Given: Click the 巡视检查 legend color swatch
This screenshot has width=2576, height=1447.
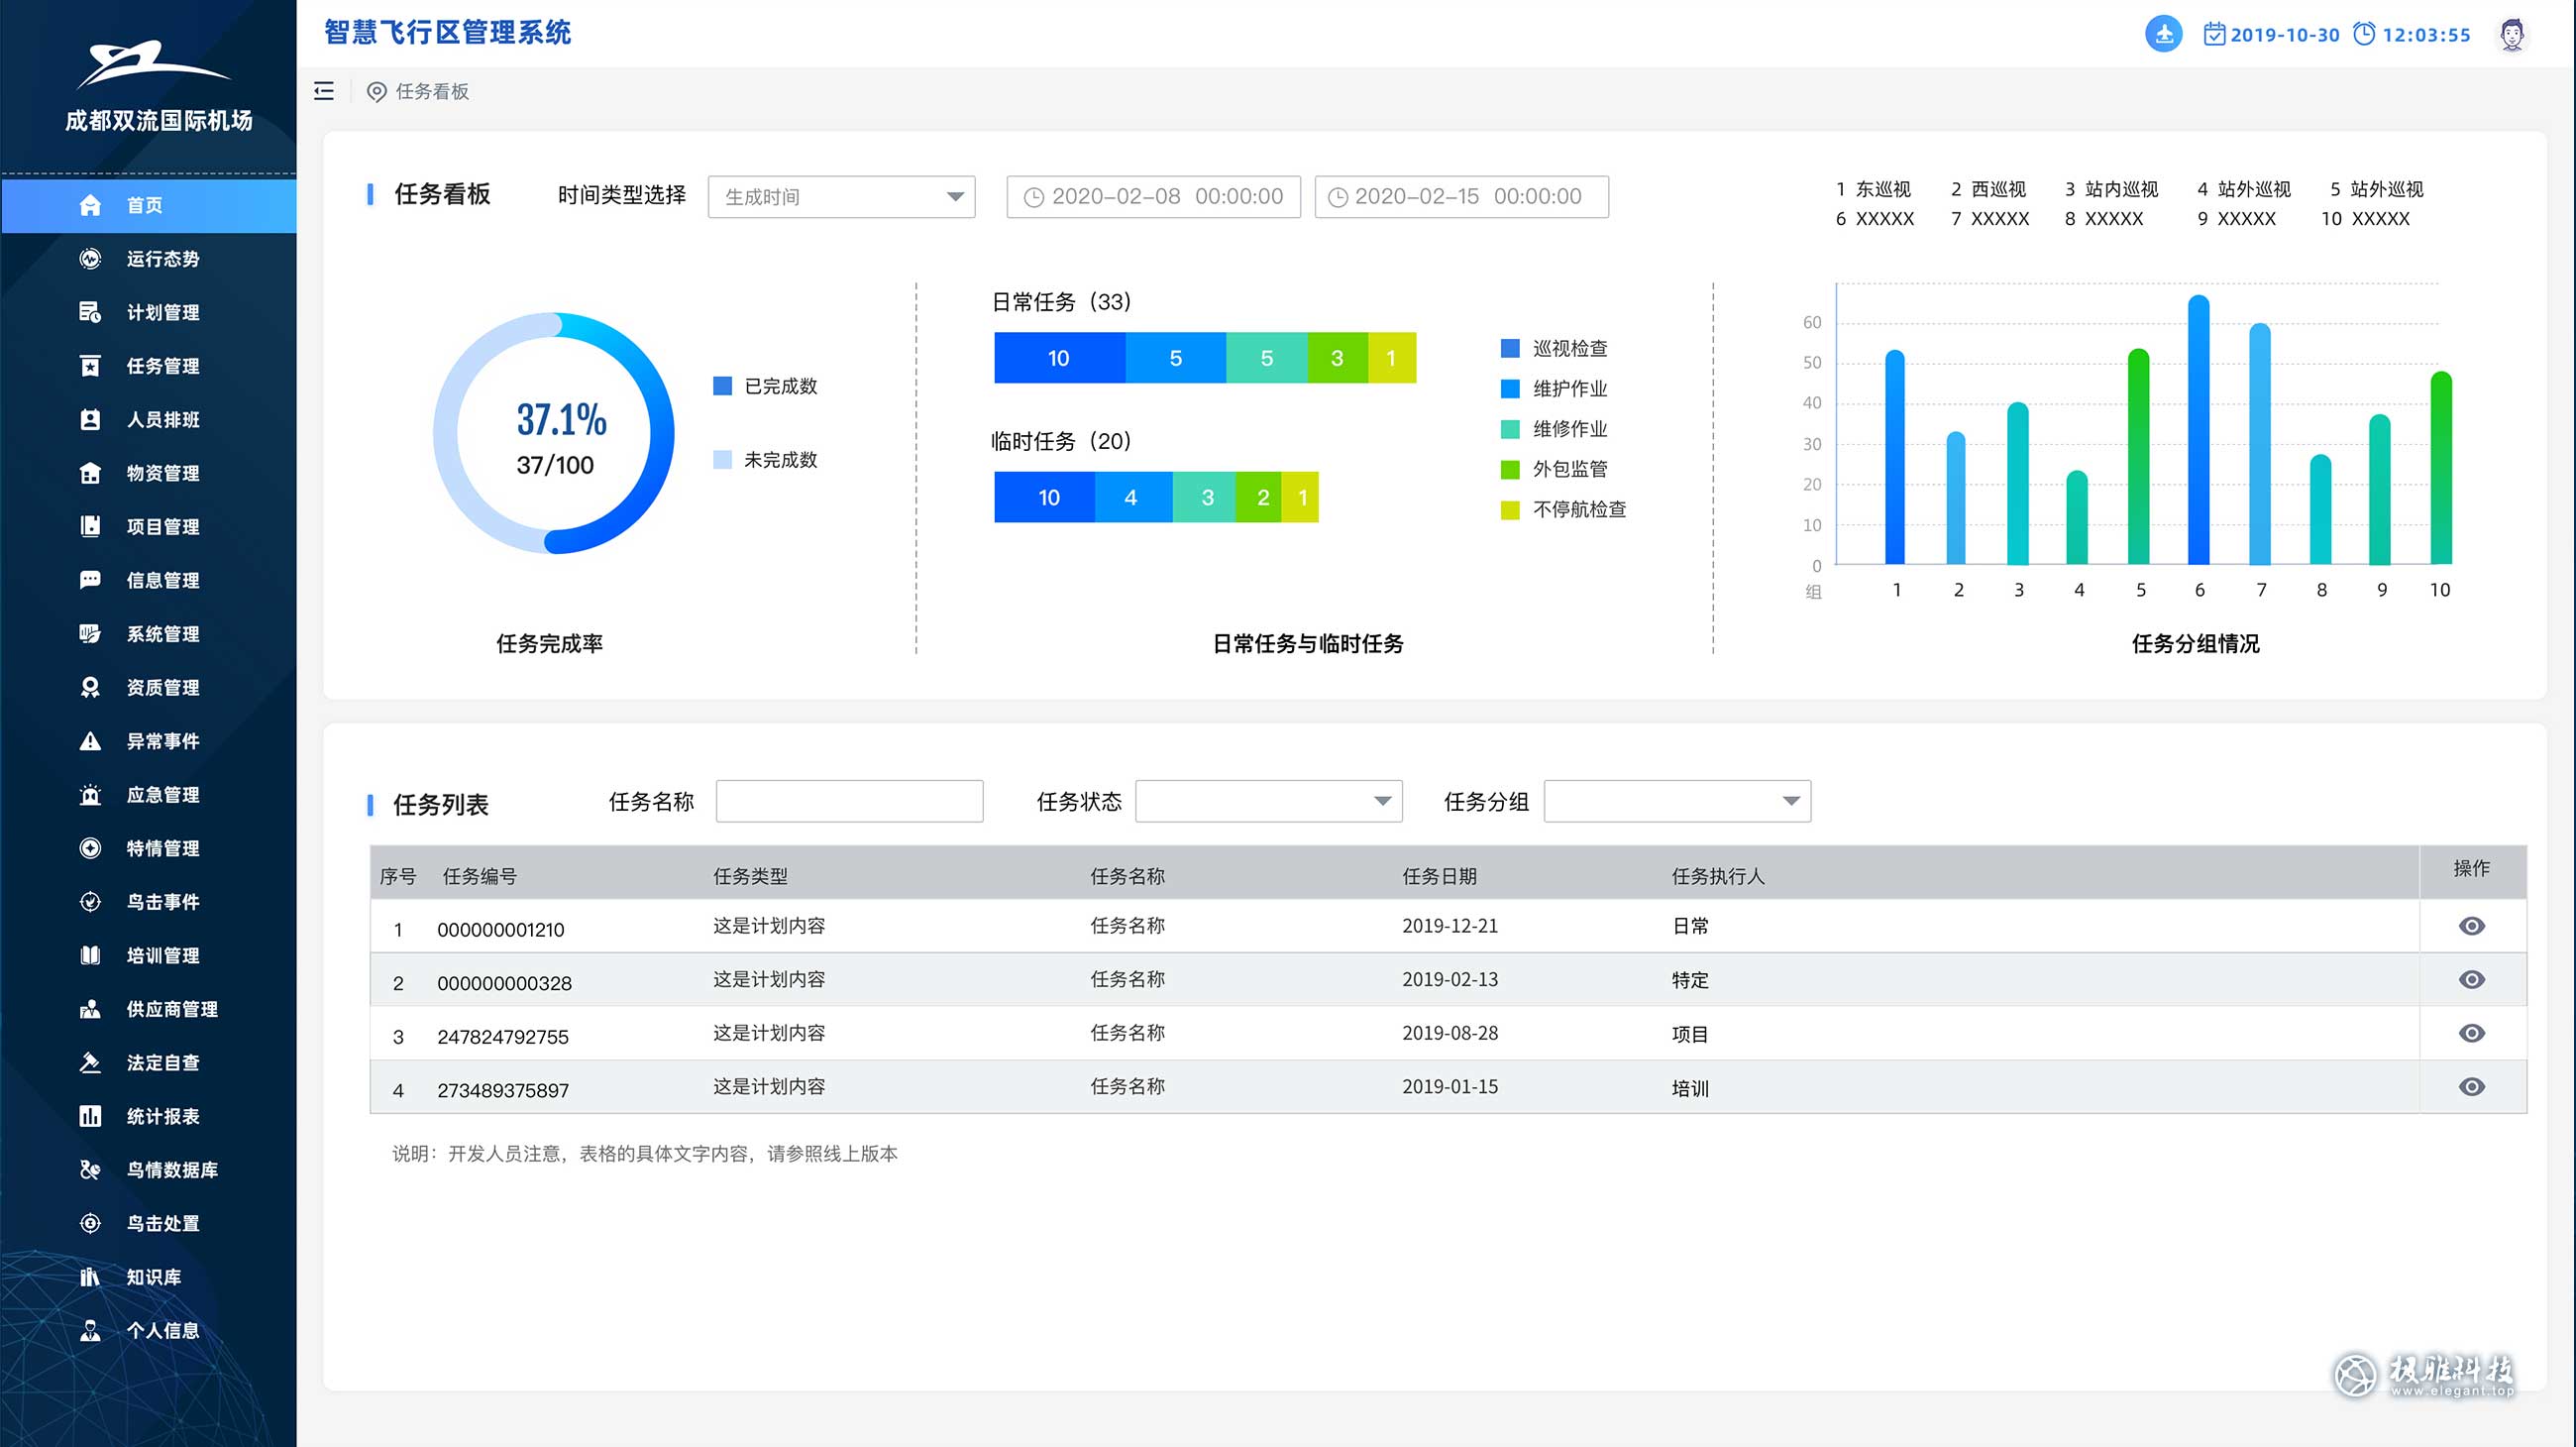Looking at the screenshot, I should [x=1510, y=348].
